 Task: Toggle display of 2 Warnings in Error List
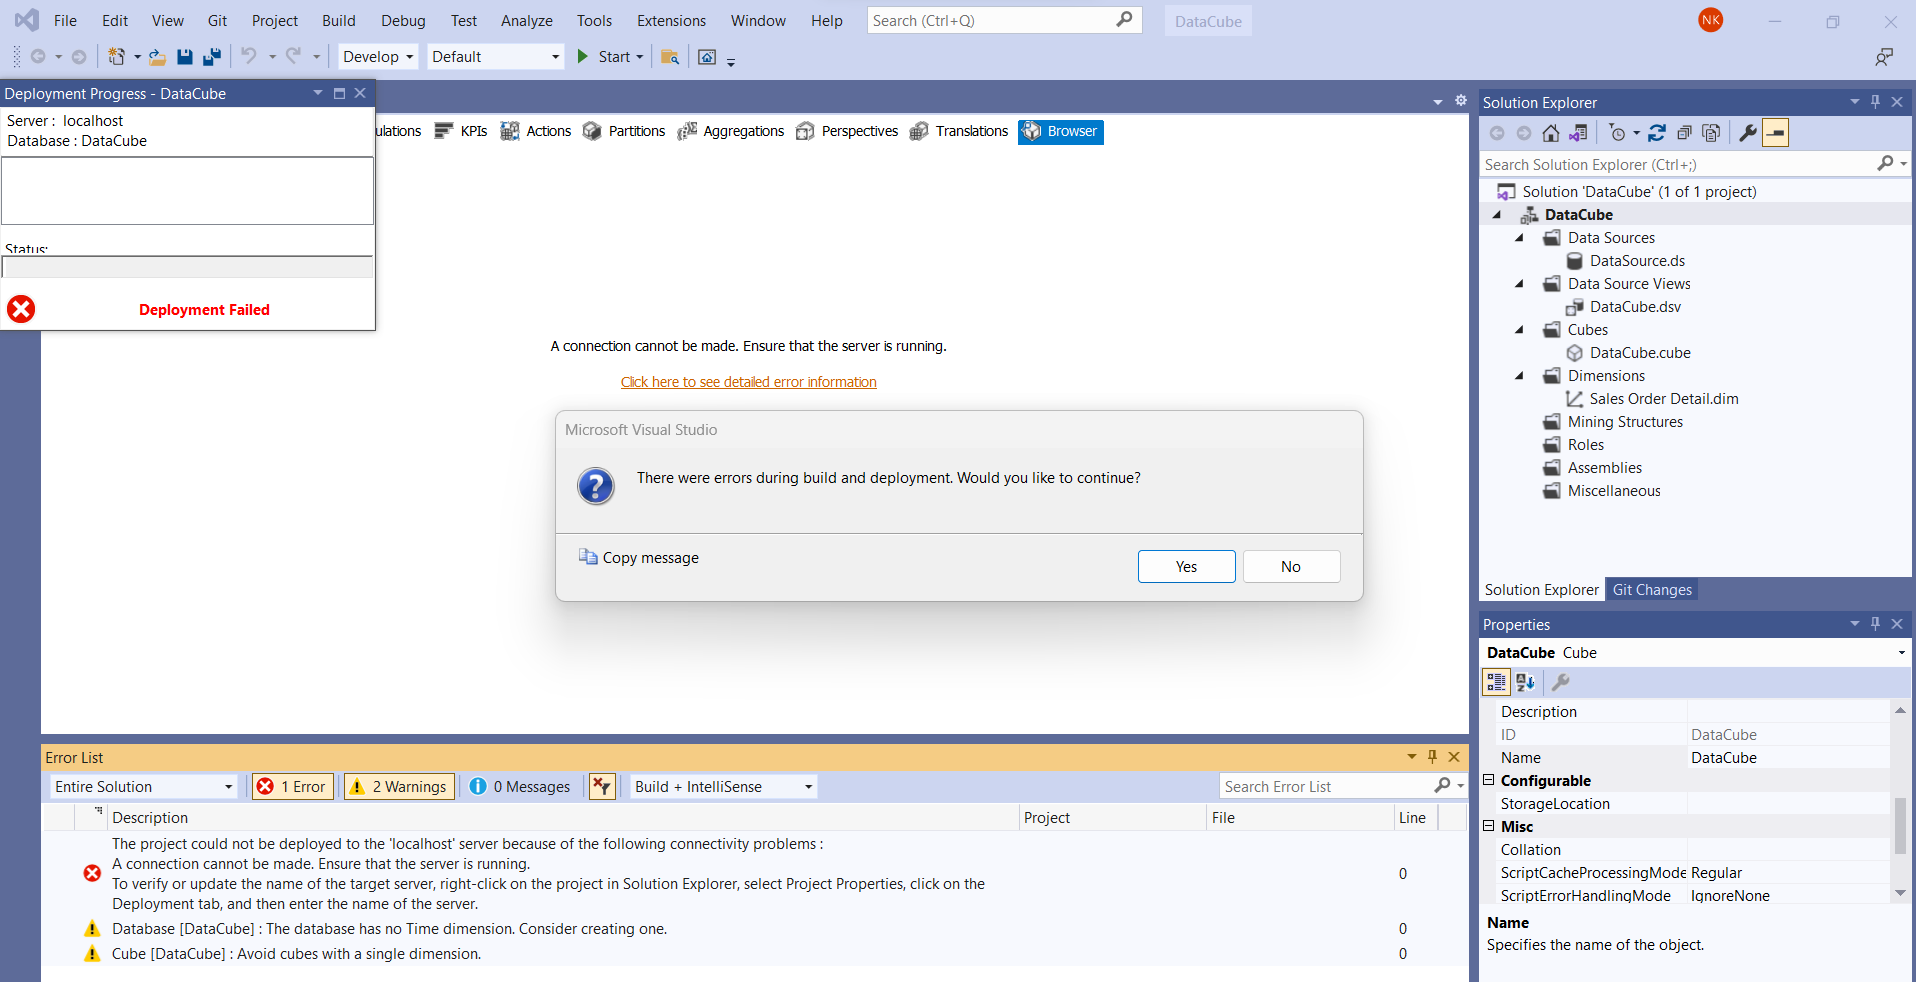point(398,786)
